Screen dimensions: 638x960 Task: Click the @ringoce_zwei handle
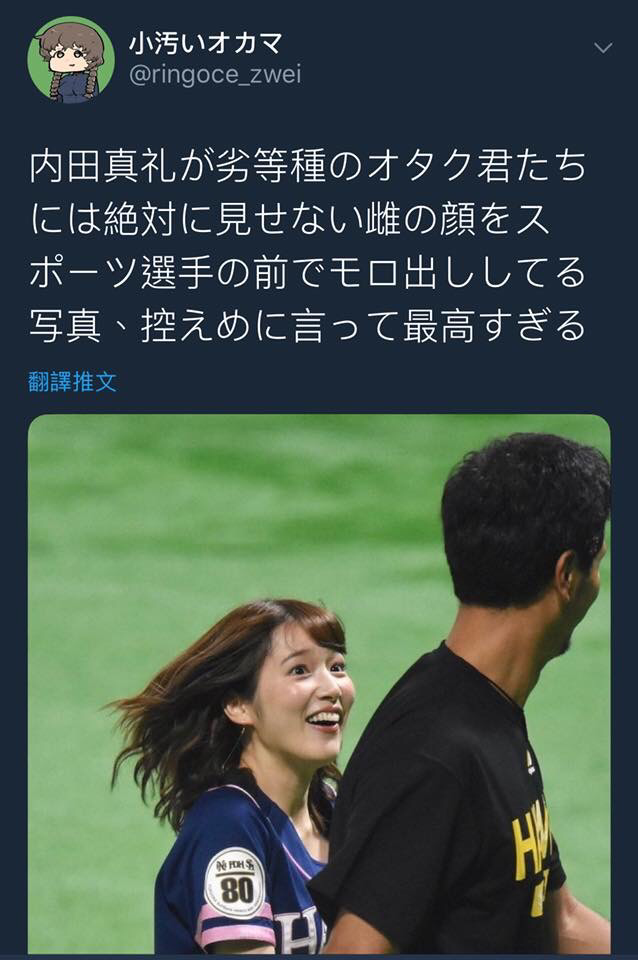tap(215, 76)
